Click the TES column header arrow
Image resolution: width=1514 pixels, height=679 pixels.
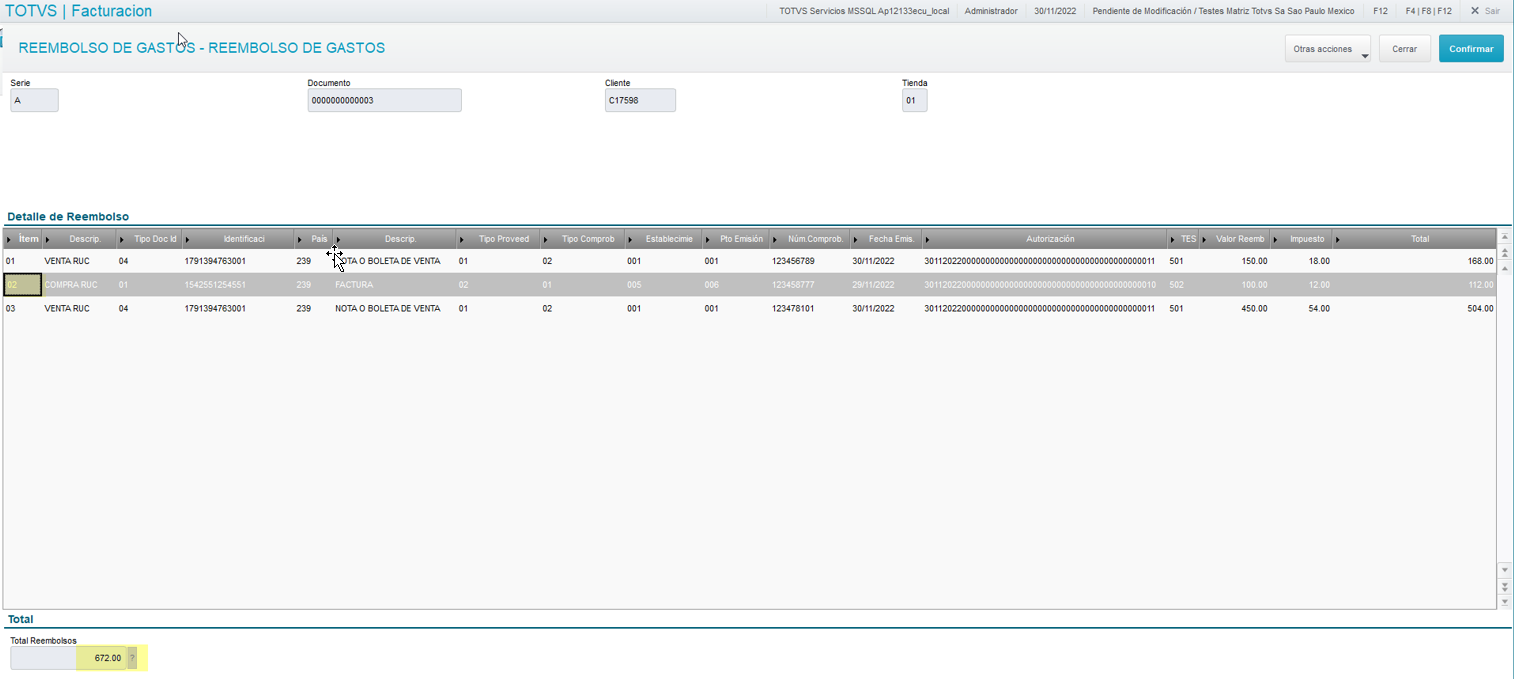(x=1173, y=239)
